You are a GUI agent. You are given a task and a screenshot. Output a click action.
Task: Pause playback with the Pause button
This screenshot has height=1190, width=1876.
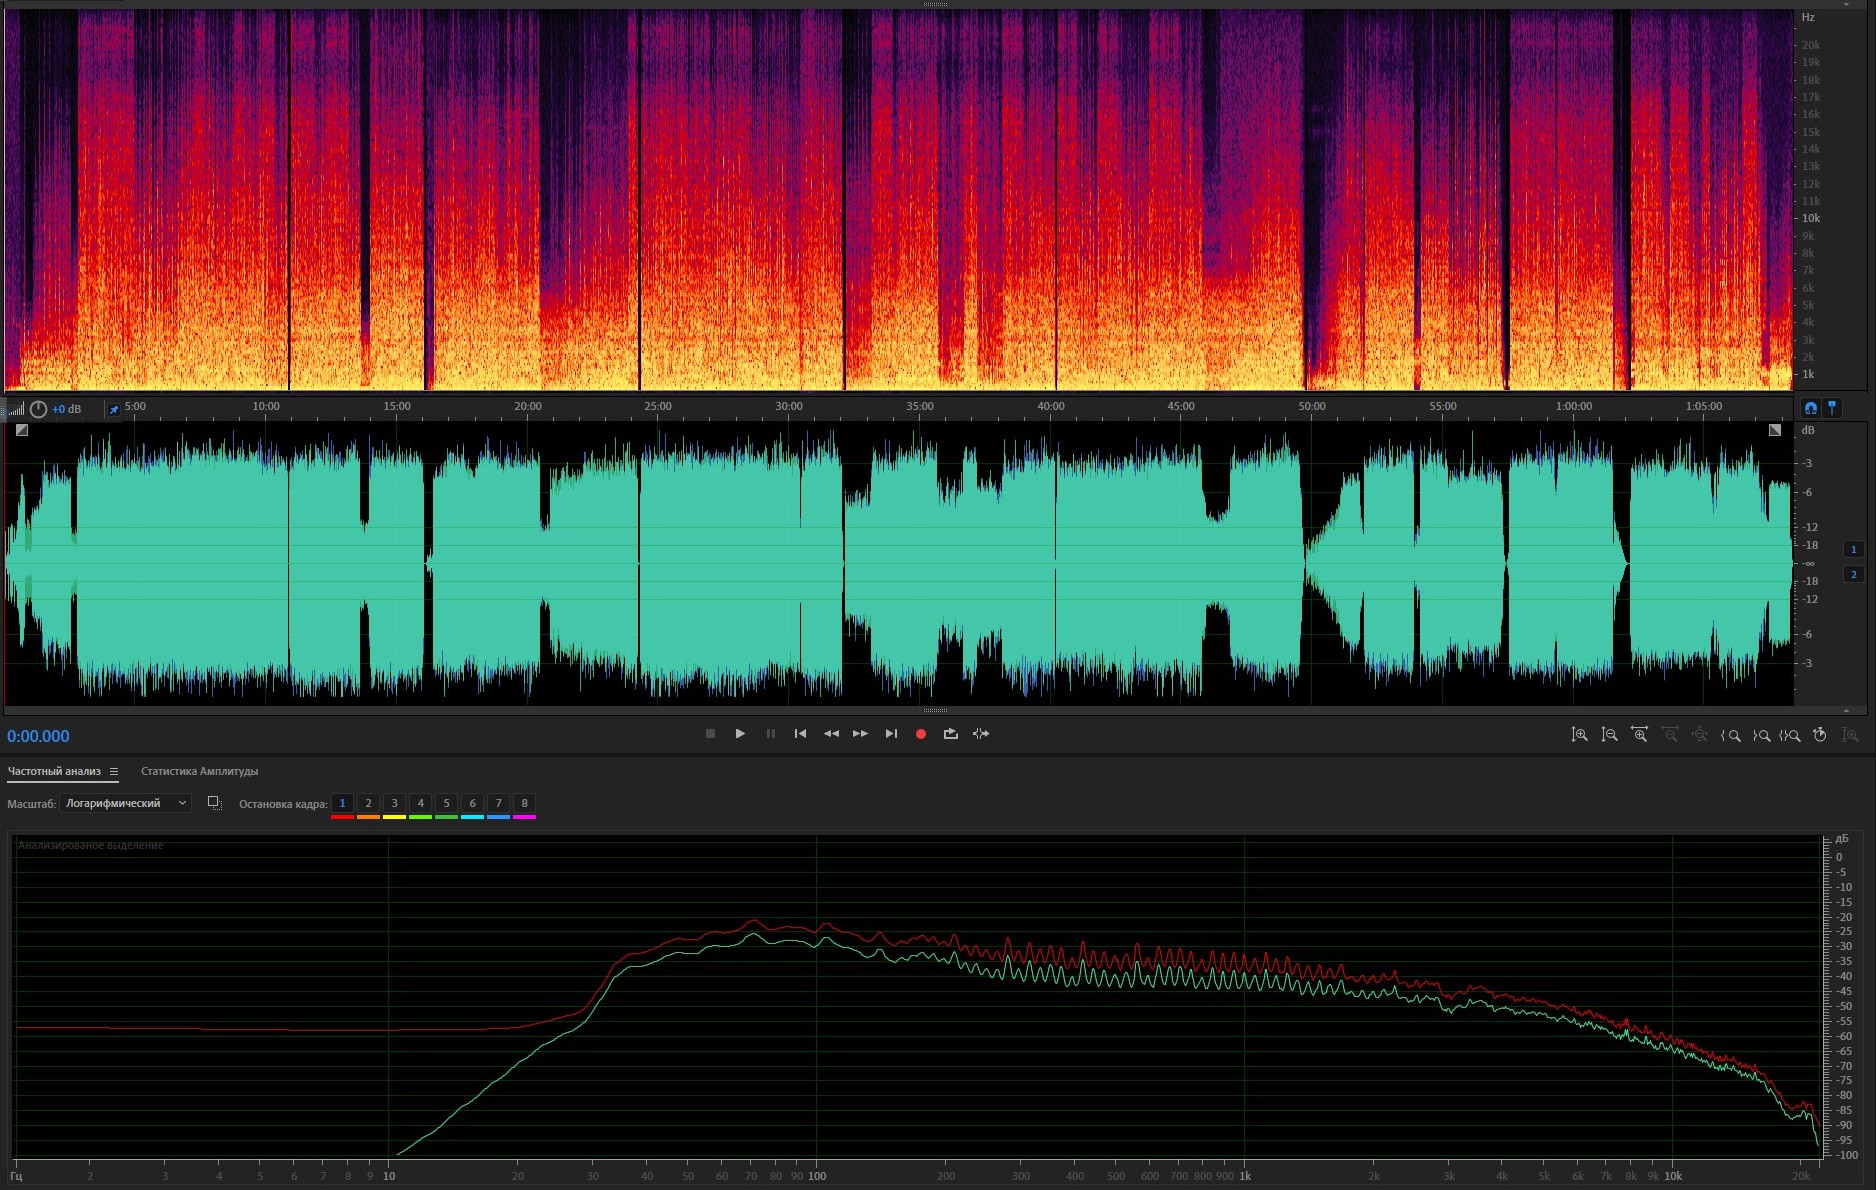(x=771, y=734)
